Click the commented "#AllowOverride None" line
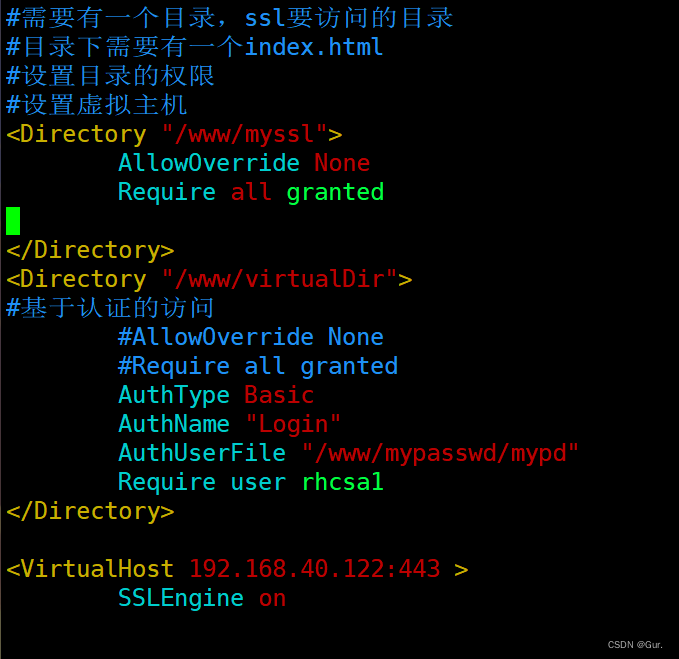This screenshot has height=659, width=679. click(x=250, y=337)
